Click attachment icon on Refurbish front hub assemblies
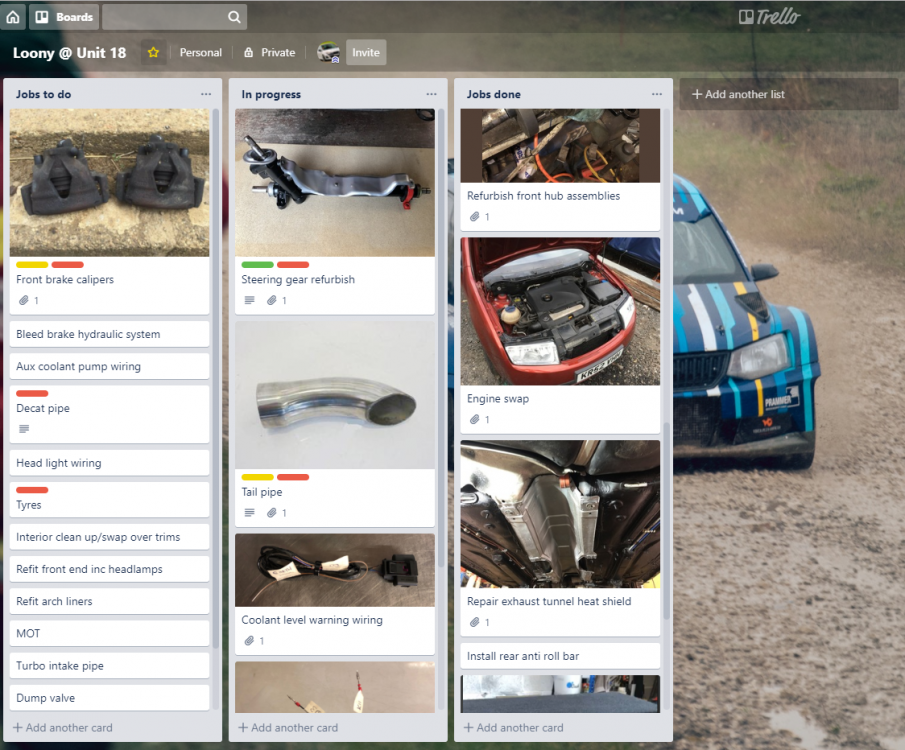 click(474, 217)
